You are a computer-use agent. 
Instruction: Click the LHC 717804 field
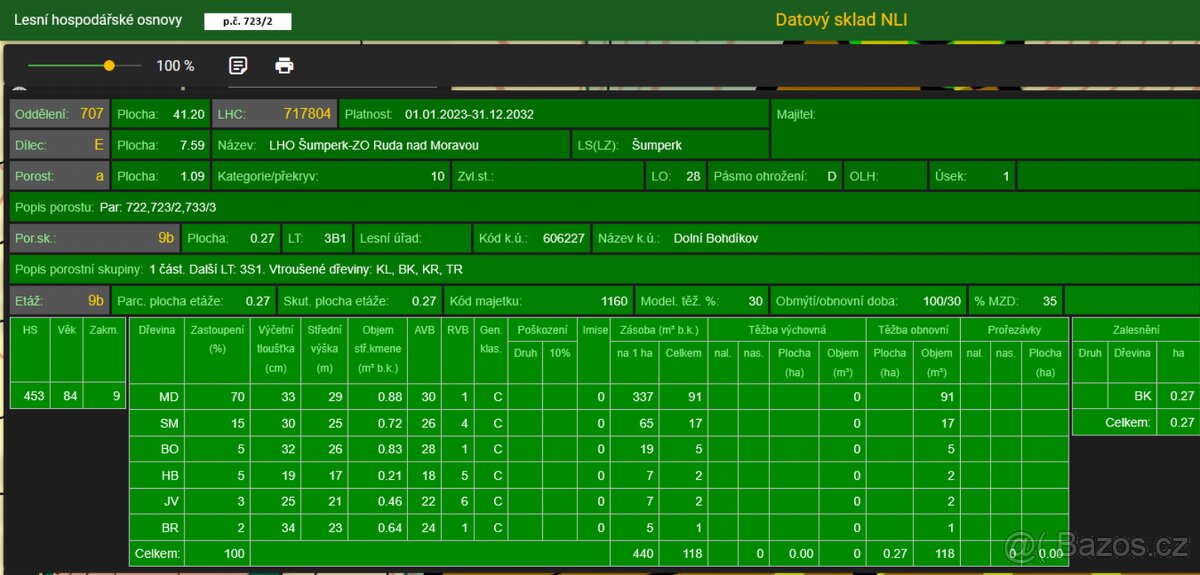pos(274,114)
